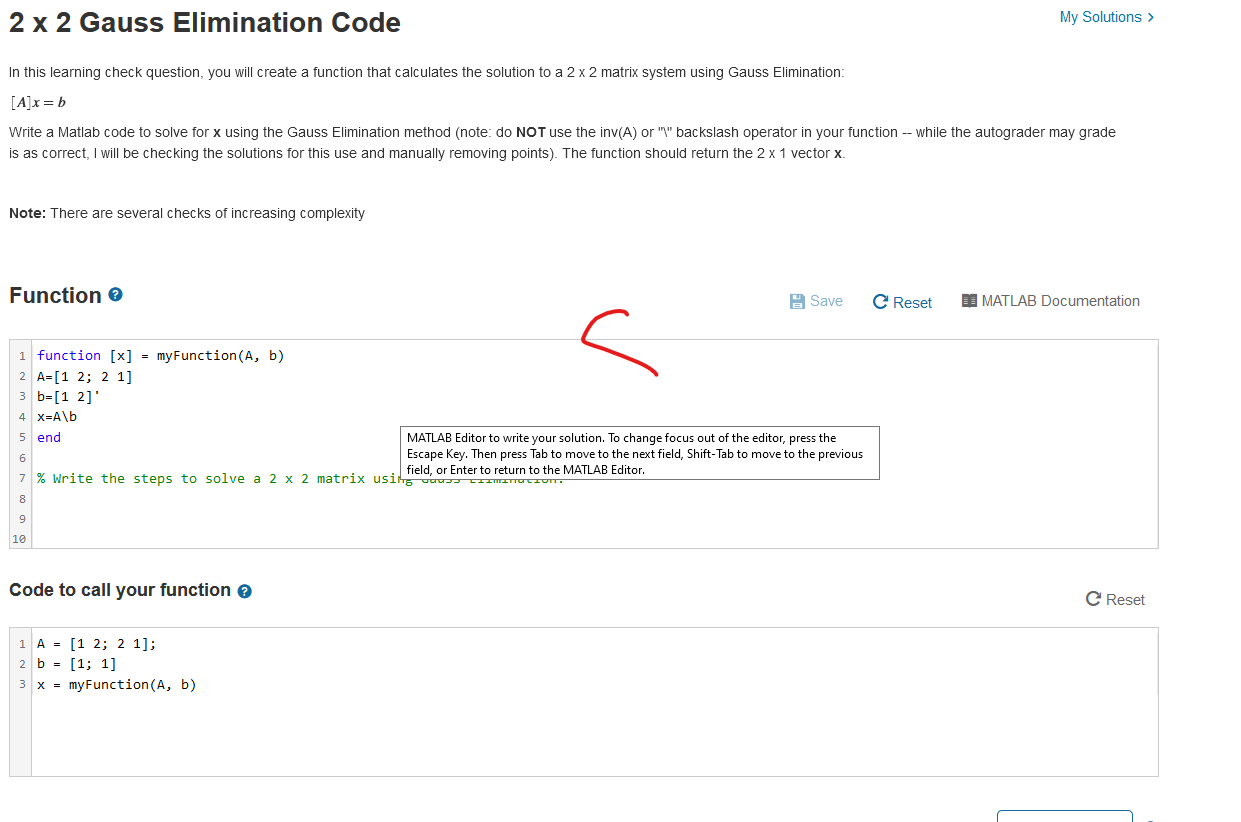Image resolution: width=1241 pixels, height=822 pixels.
Task: Click the refresh arrow of the lower Reset control
Action: coord(1092,599)
